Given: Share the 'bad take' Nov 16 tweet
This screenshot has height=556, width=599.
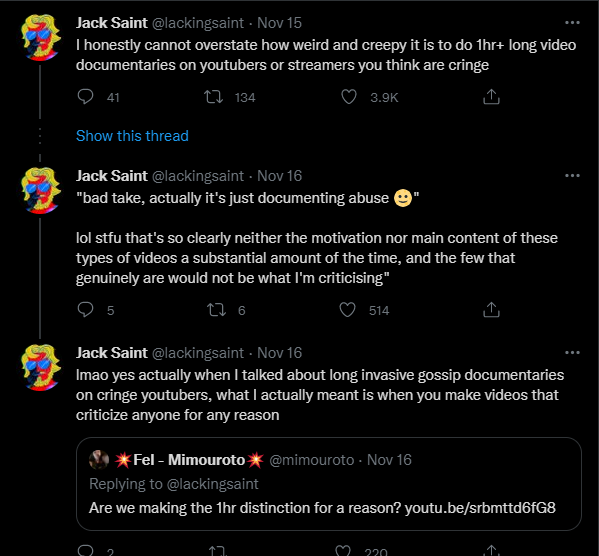Looking at the screenshot, I should pos(491,310).
